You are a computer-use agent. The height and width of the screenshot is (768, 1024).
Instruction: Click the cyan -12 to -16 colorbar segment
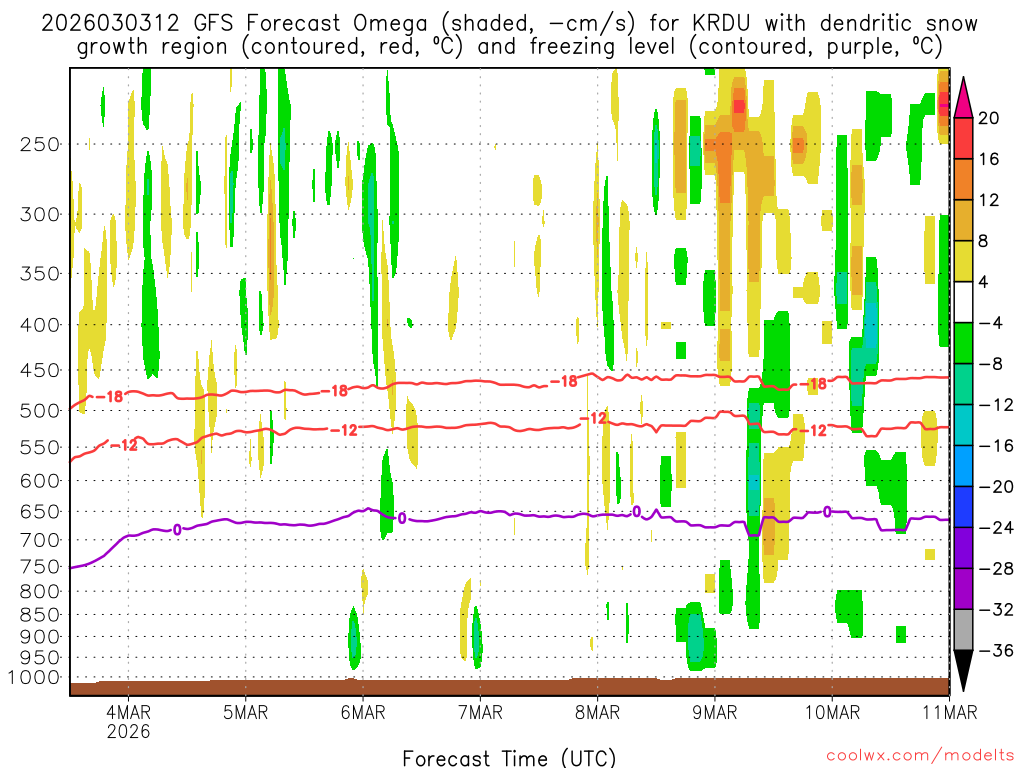(963, 425)
